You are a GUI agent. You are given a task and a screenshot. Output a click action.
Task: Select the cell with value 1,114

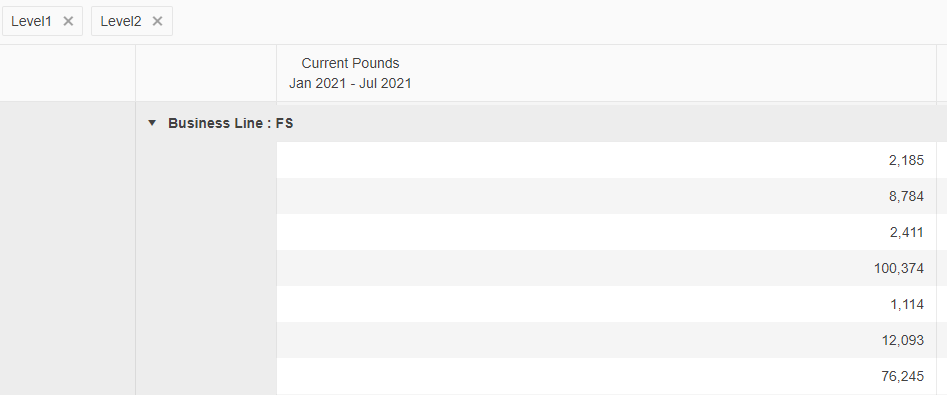click(606, 304)
